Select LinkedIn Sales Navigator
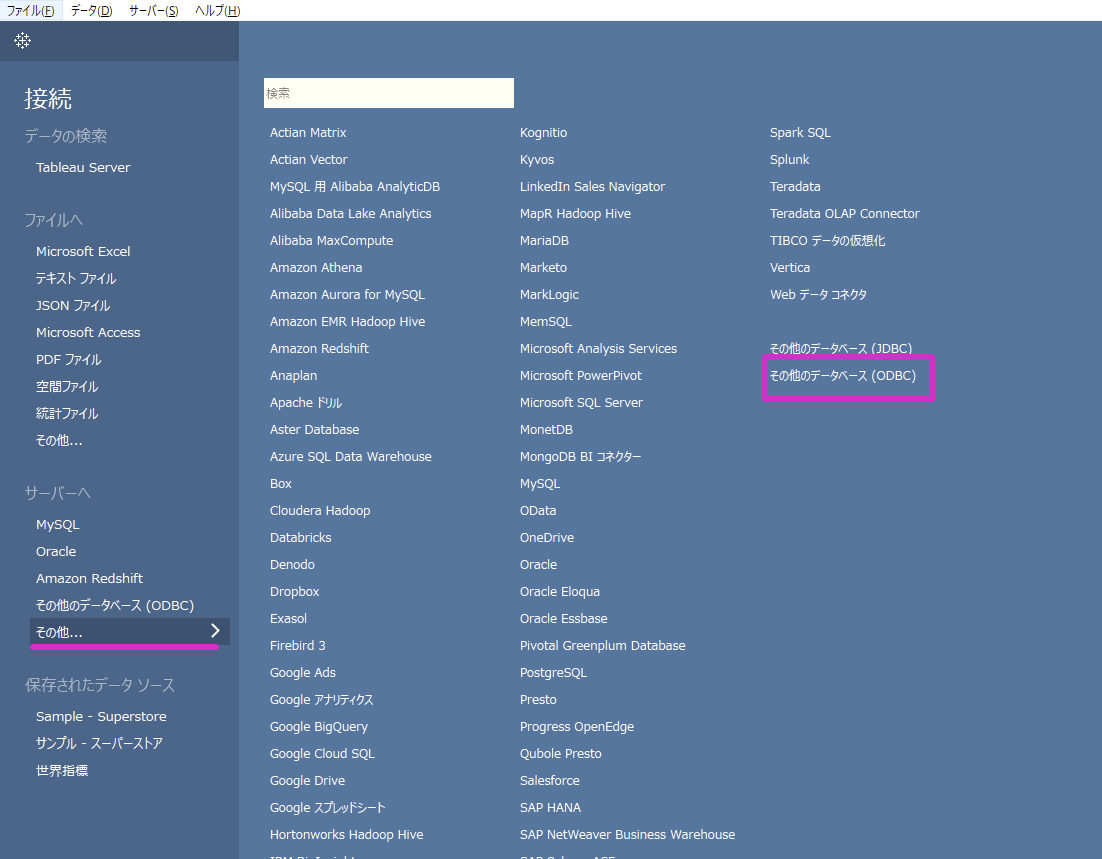This screenshot has width=1102, height=859. pos(592,187)
